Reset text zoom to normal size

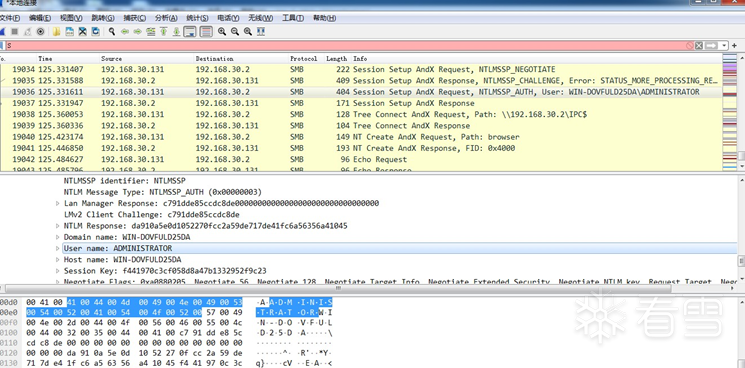(248, 31)
